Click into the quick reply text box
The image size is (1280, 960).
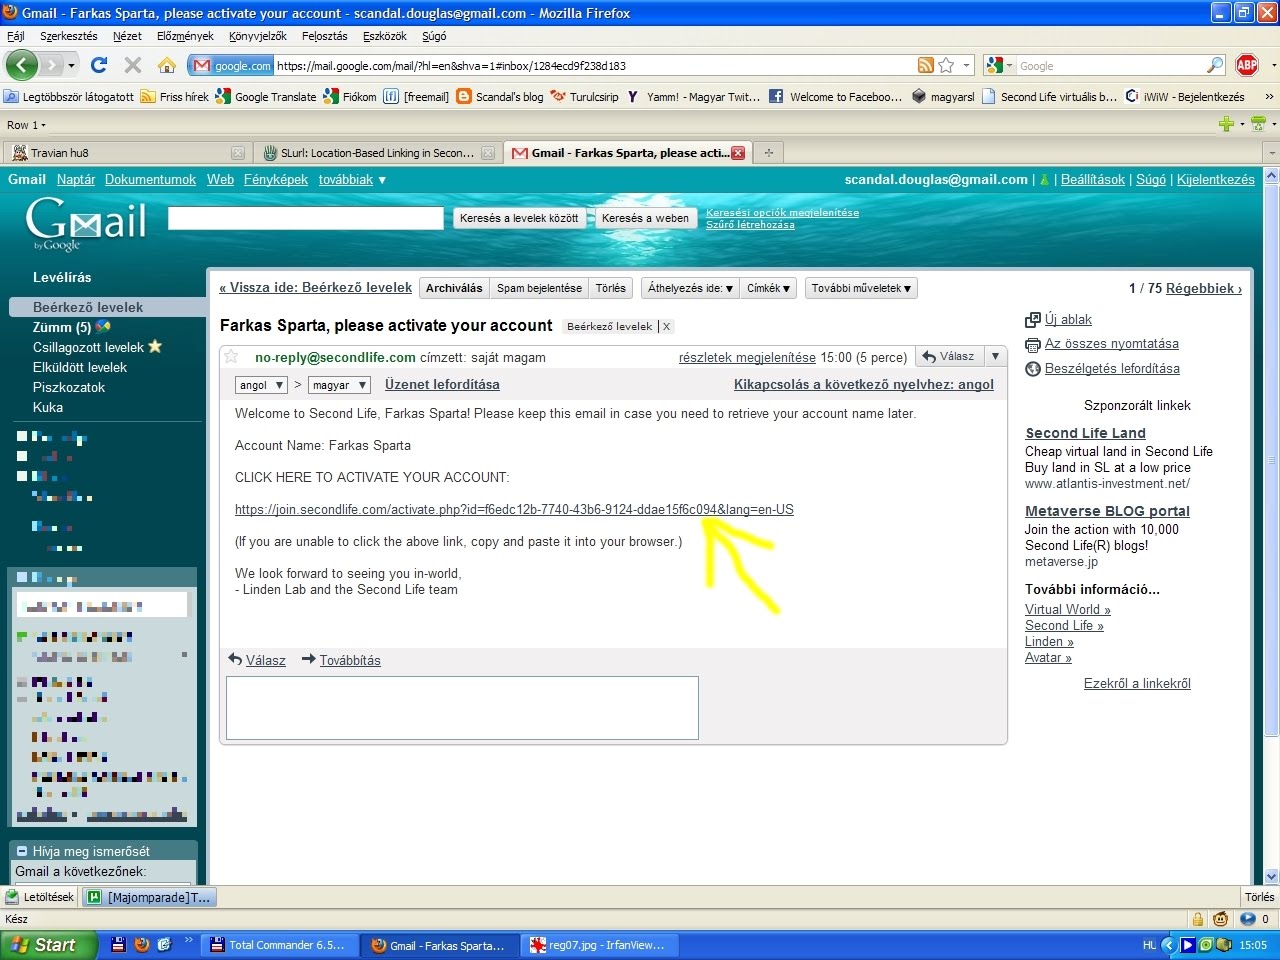pos(462,708)
